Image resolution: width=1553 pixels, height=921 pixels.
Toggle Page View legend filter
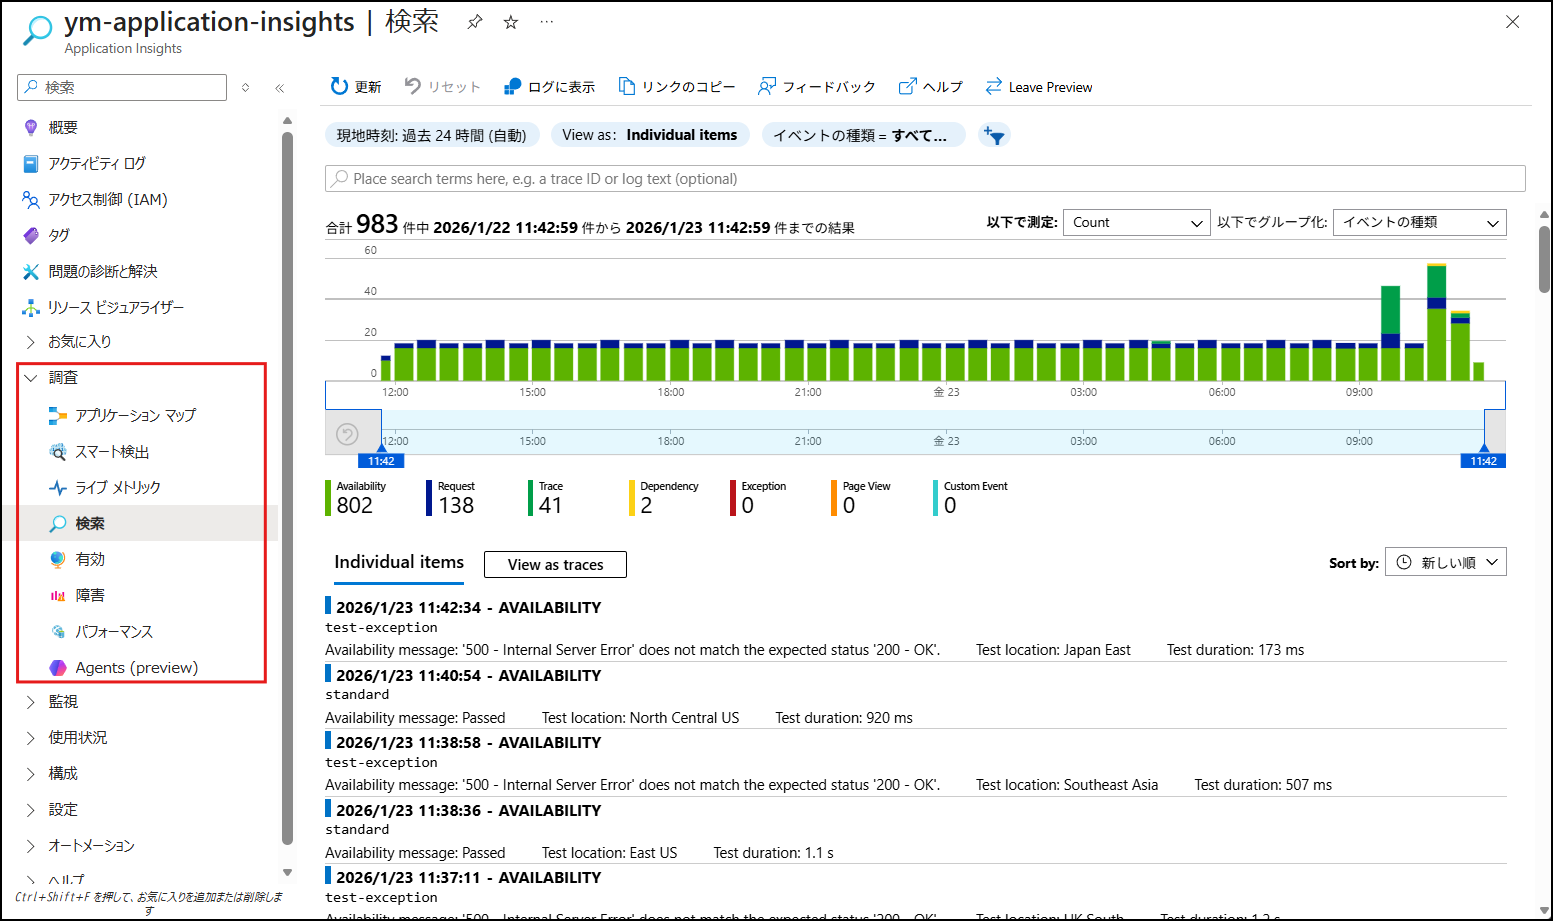pyautogui.click(x=861, y=498)
